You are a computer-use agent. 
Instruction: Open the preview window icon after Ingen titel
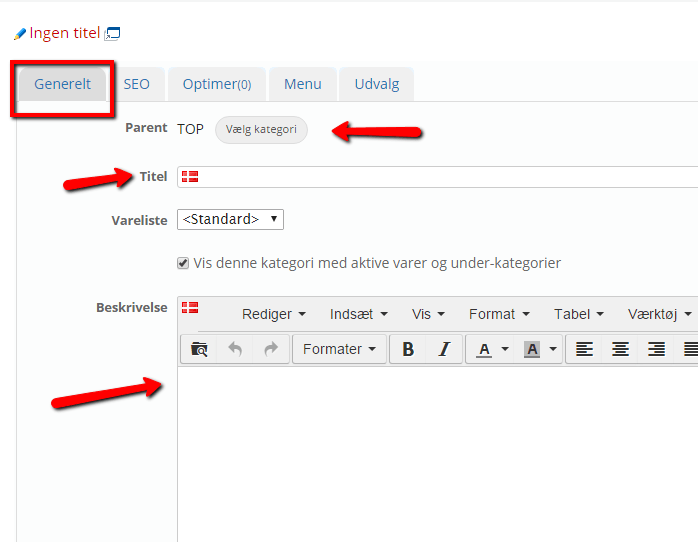[112, 34]
